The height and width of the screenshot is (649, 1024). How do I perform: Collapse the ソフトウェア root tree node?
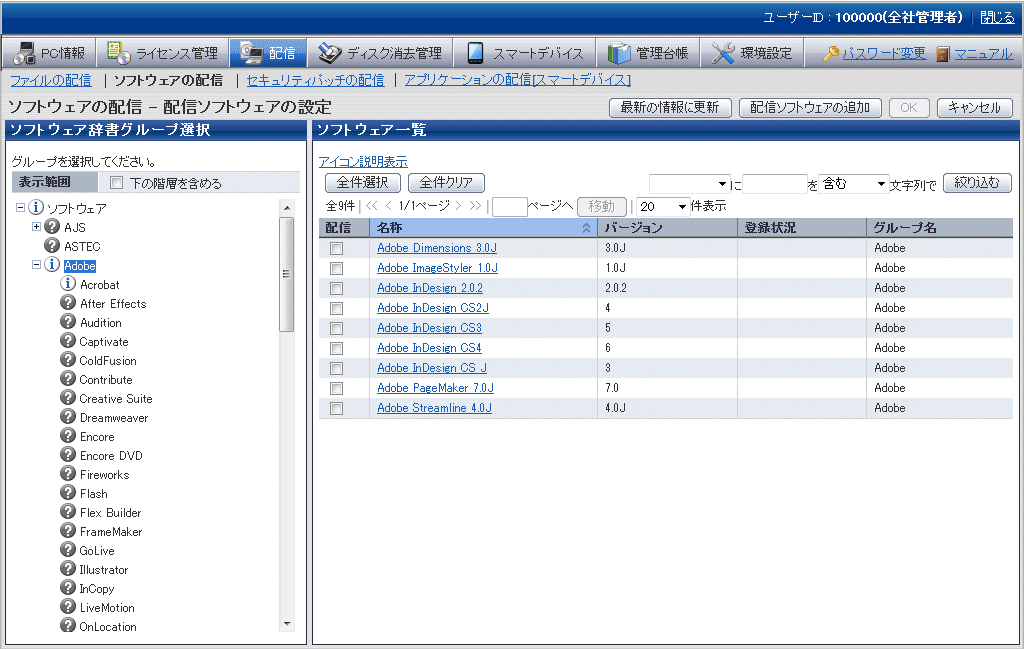click(20, 208)
